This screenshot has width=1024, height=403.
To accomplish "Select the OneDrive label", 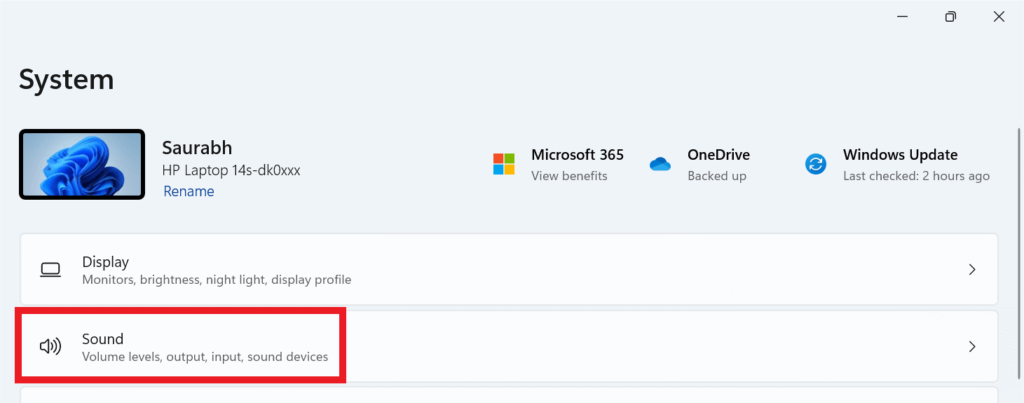I will tap(718, 155).
